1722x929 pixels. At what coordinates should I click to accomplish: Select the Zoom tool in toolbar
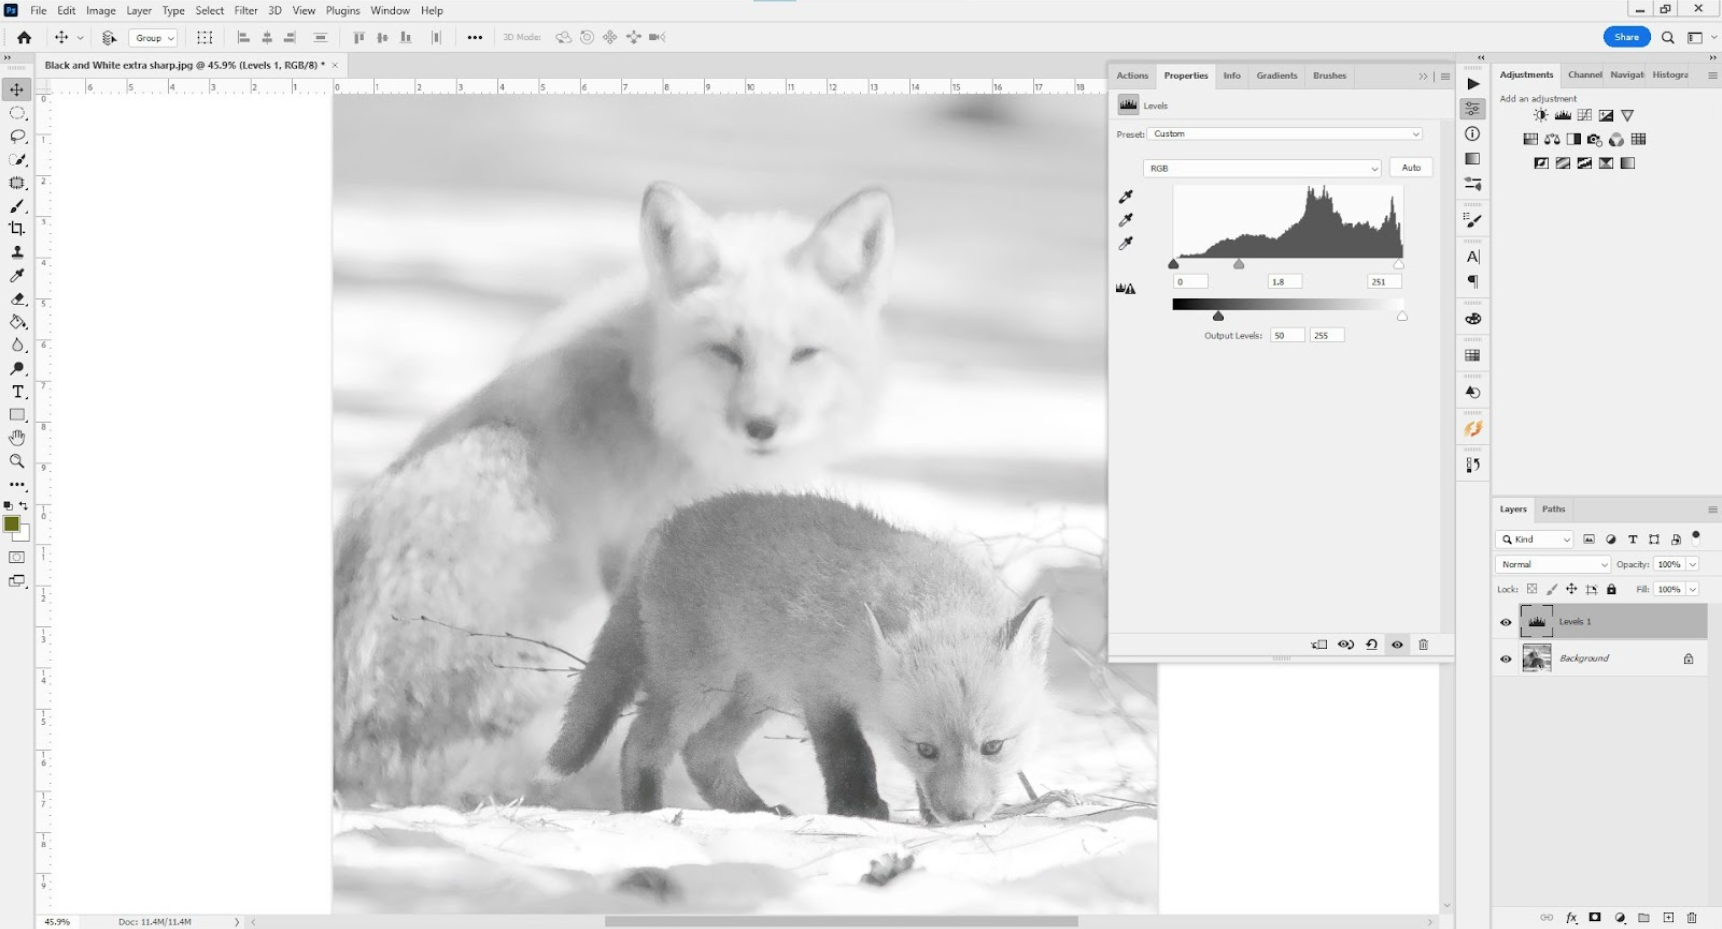pyautogui.click(x=17, y=461)
